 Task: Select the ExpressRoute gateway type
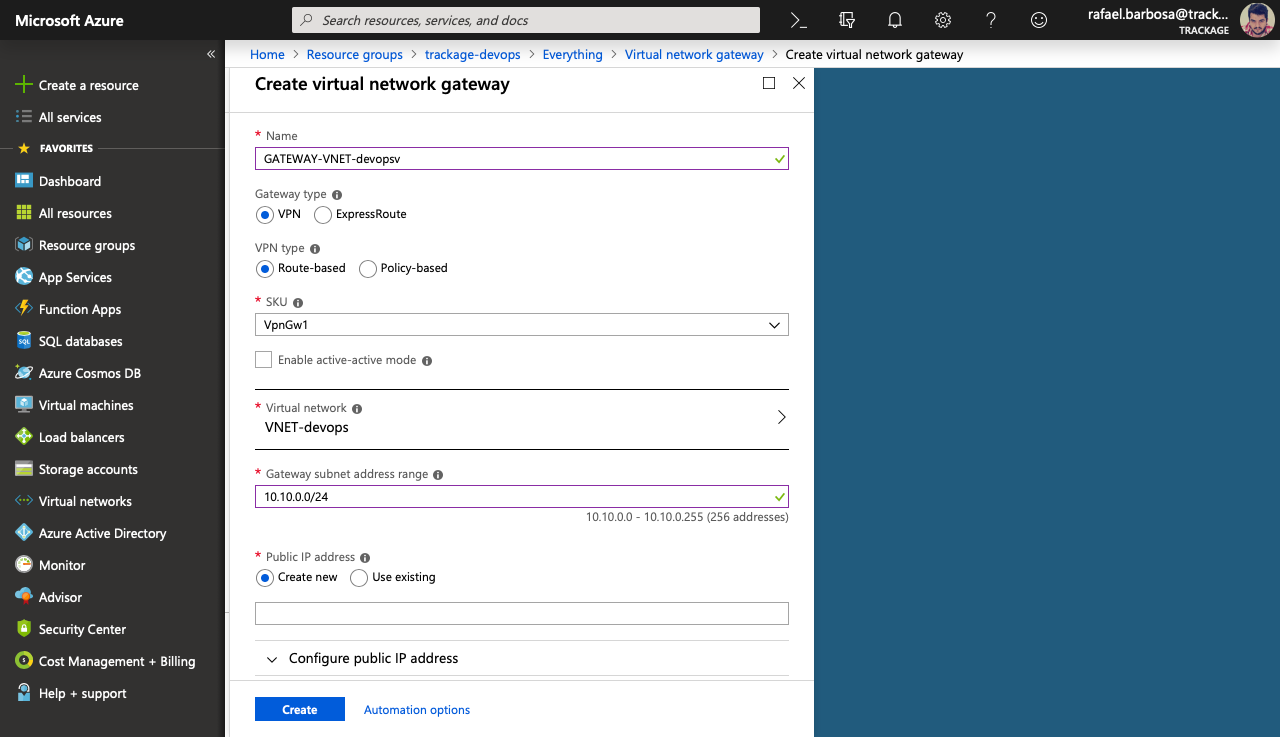[x=323, y=215]
